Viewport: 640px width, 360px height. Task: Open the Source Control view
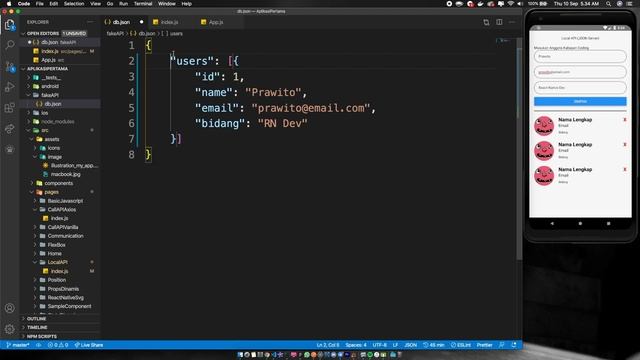(10, 66)
